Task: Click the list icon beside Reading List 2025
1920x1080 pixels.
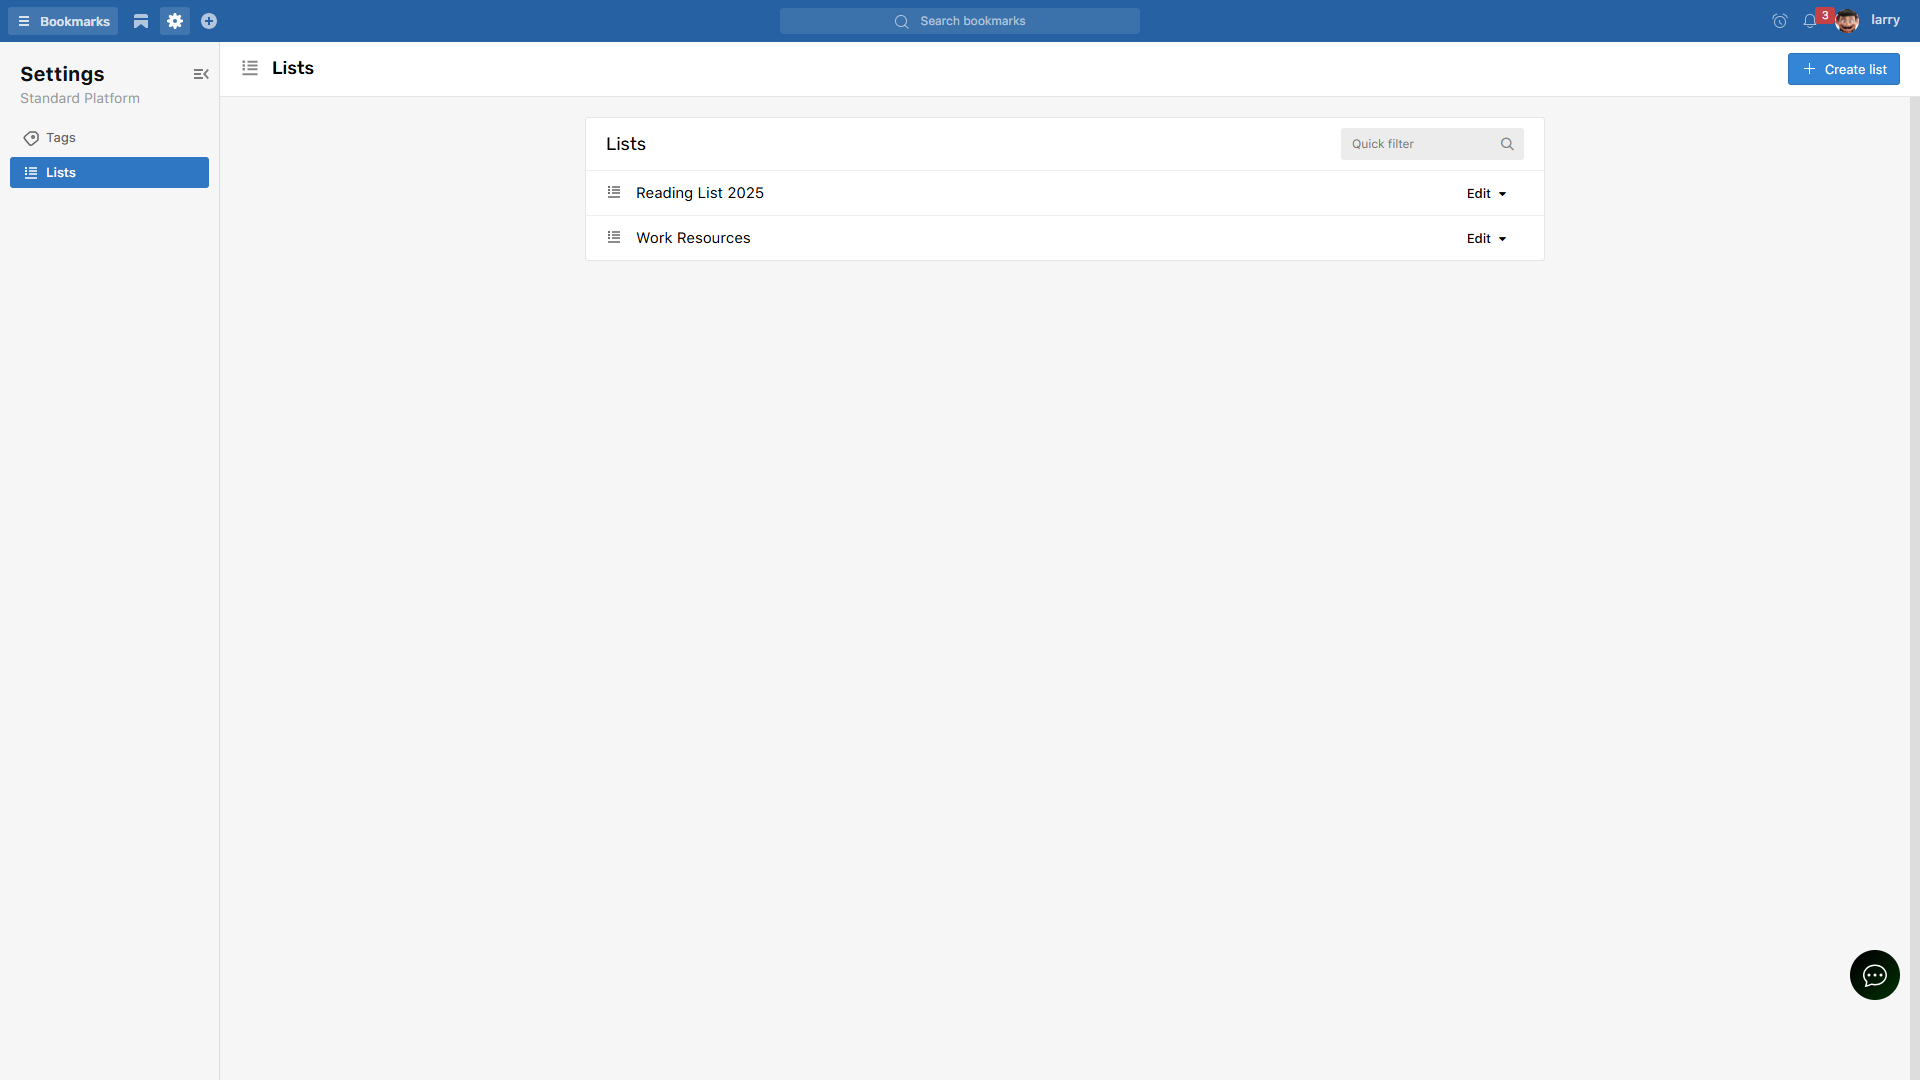Action: tap(614, 192)
